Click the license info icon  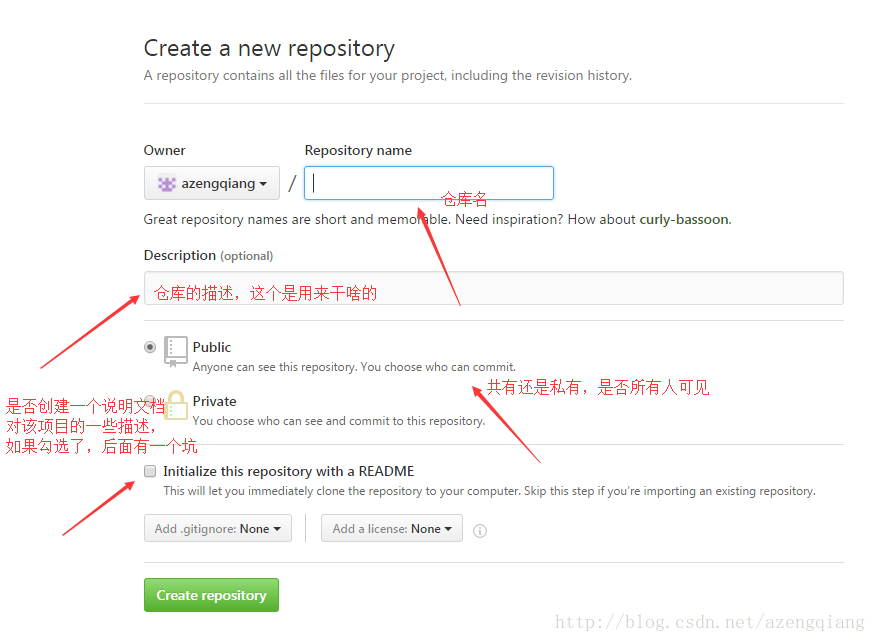[x=479, y=531]
